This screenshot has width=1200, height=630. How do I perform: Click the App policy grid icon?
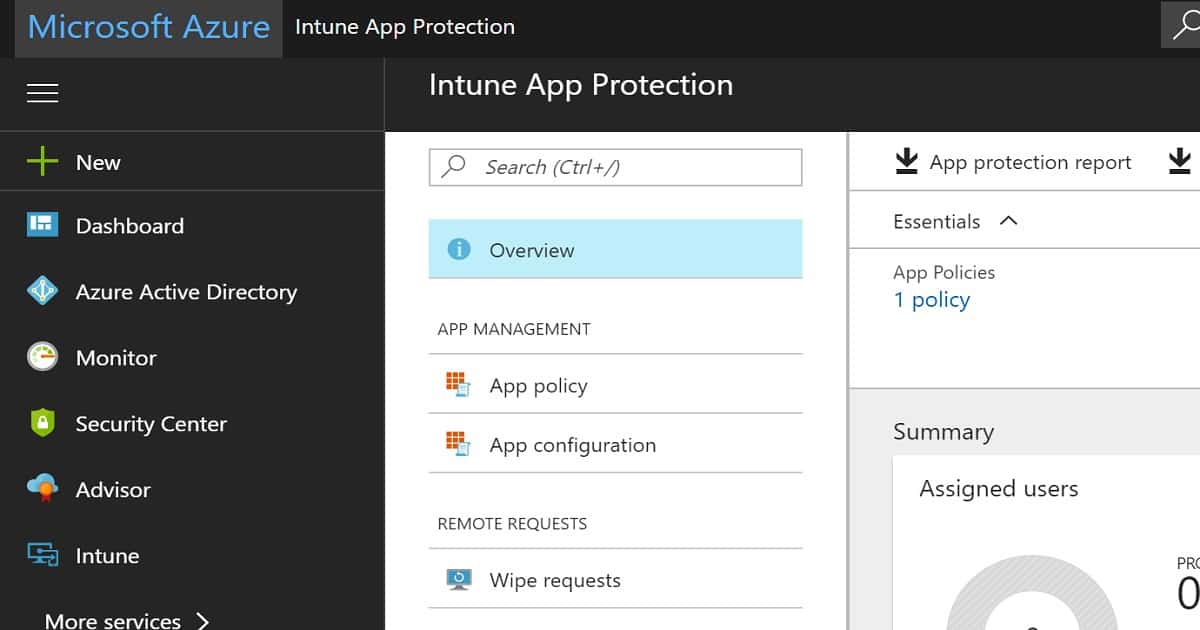(x=458, y=385)
